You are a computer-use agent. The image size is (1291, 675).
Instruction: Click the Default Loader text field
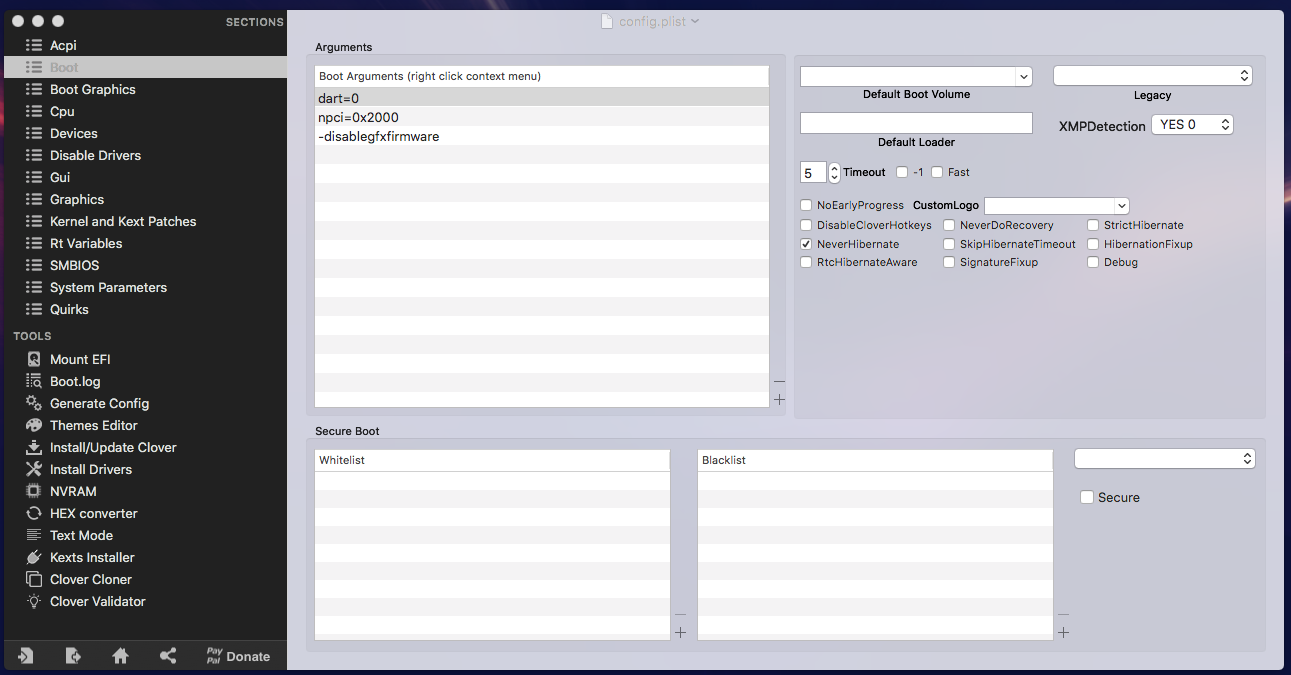pyautogui.click(x=916, y=123)
